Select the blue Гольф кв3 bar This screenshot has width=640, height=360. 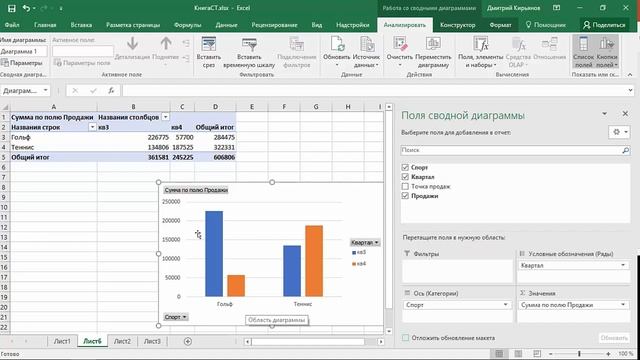click(x=214, y=253)
